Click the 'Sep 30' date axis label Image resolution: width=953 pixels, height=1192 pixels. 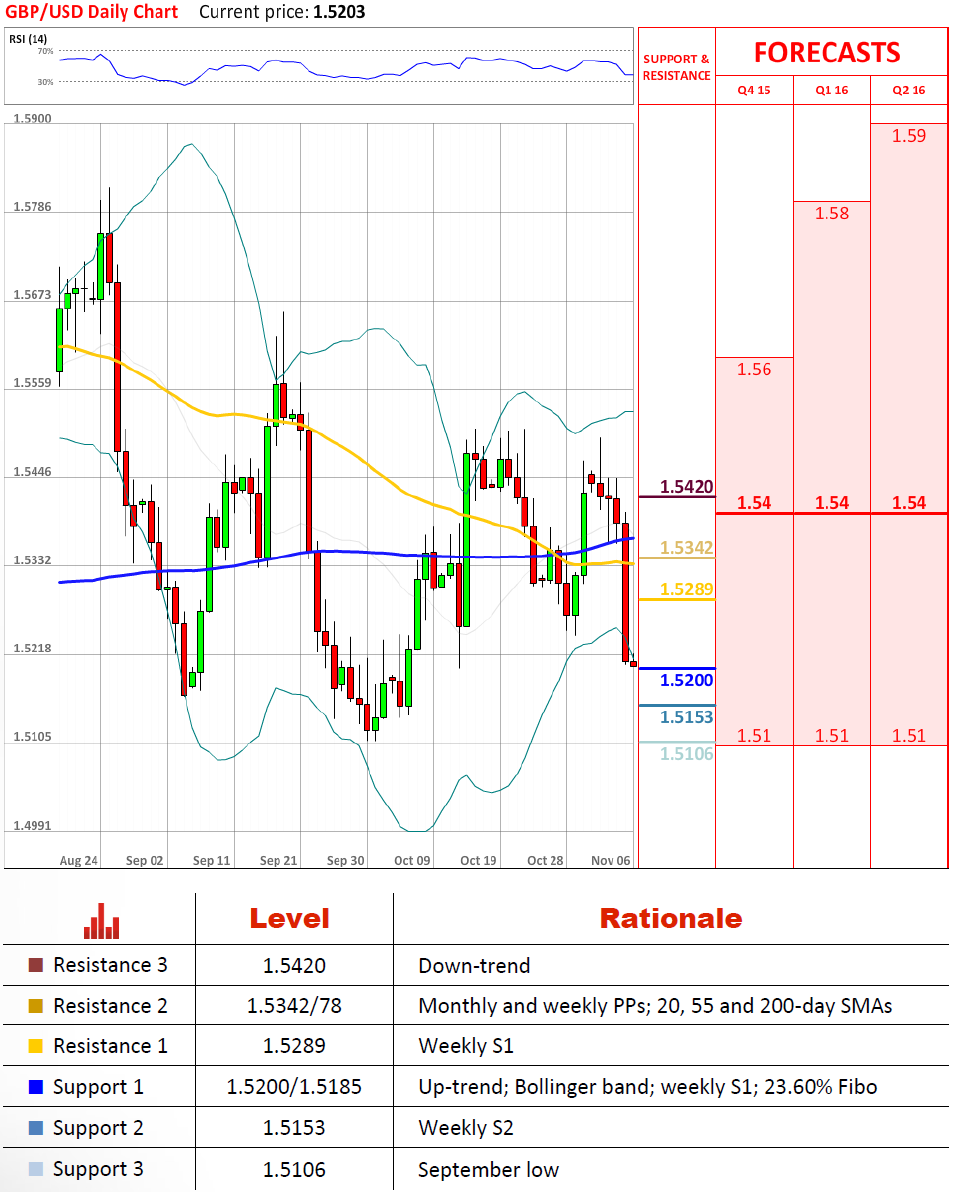pos(346,861)
